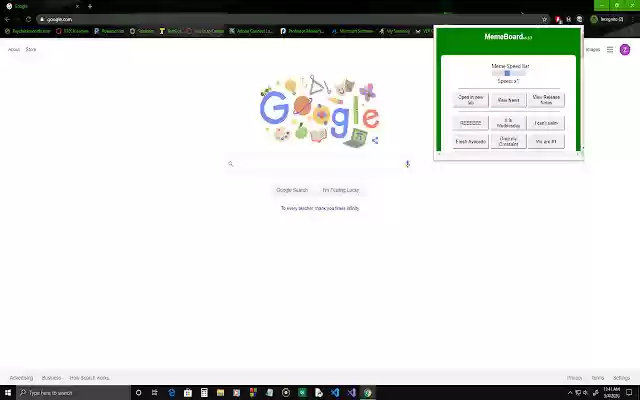Reload the page with the refresh icon

pyautogui.click(x=28, y=19)
